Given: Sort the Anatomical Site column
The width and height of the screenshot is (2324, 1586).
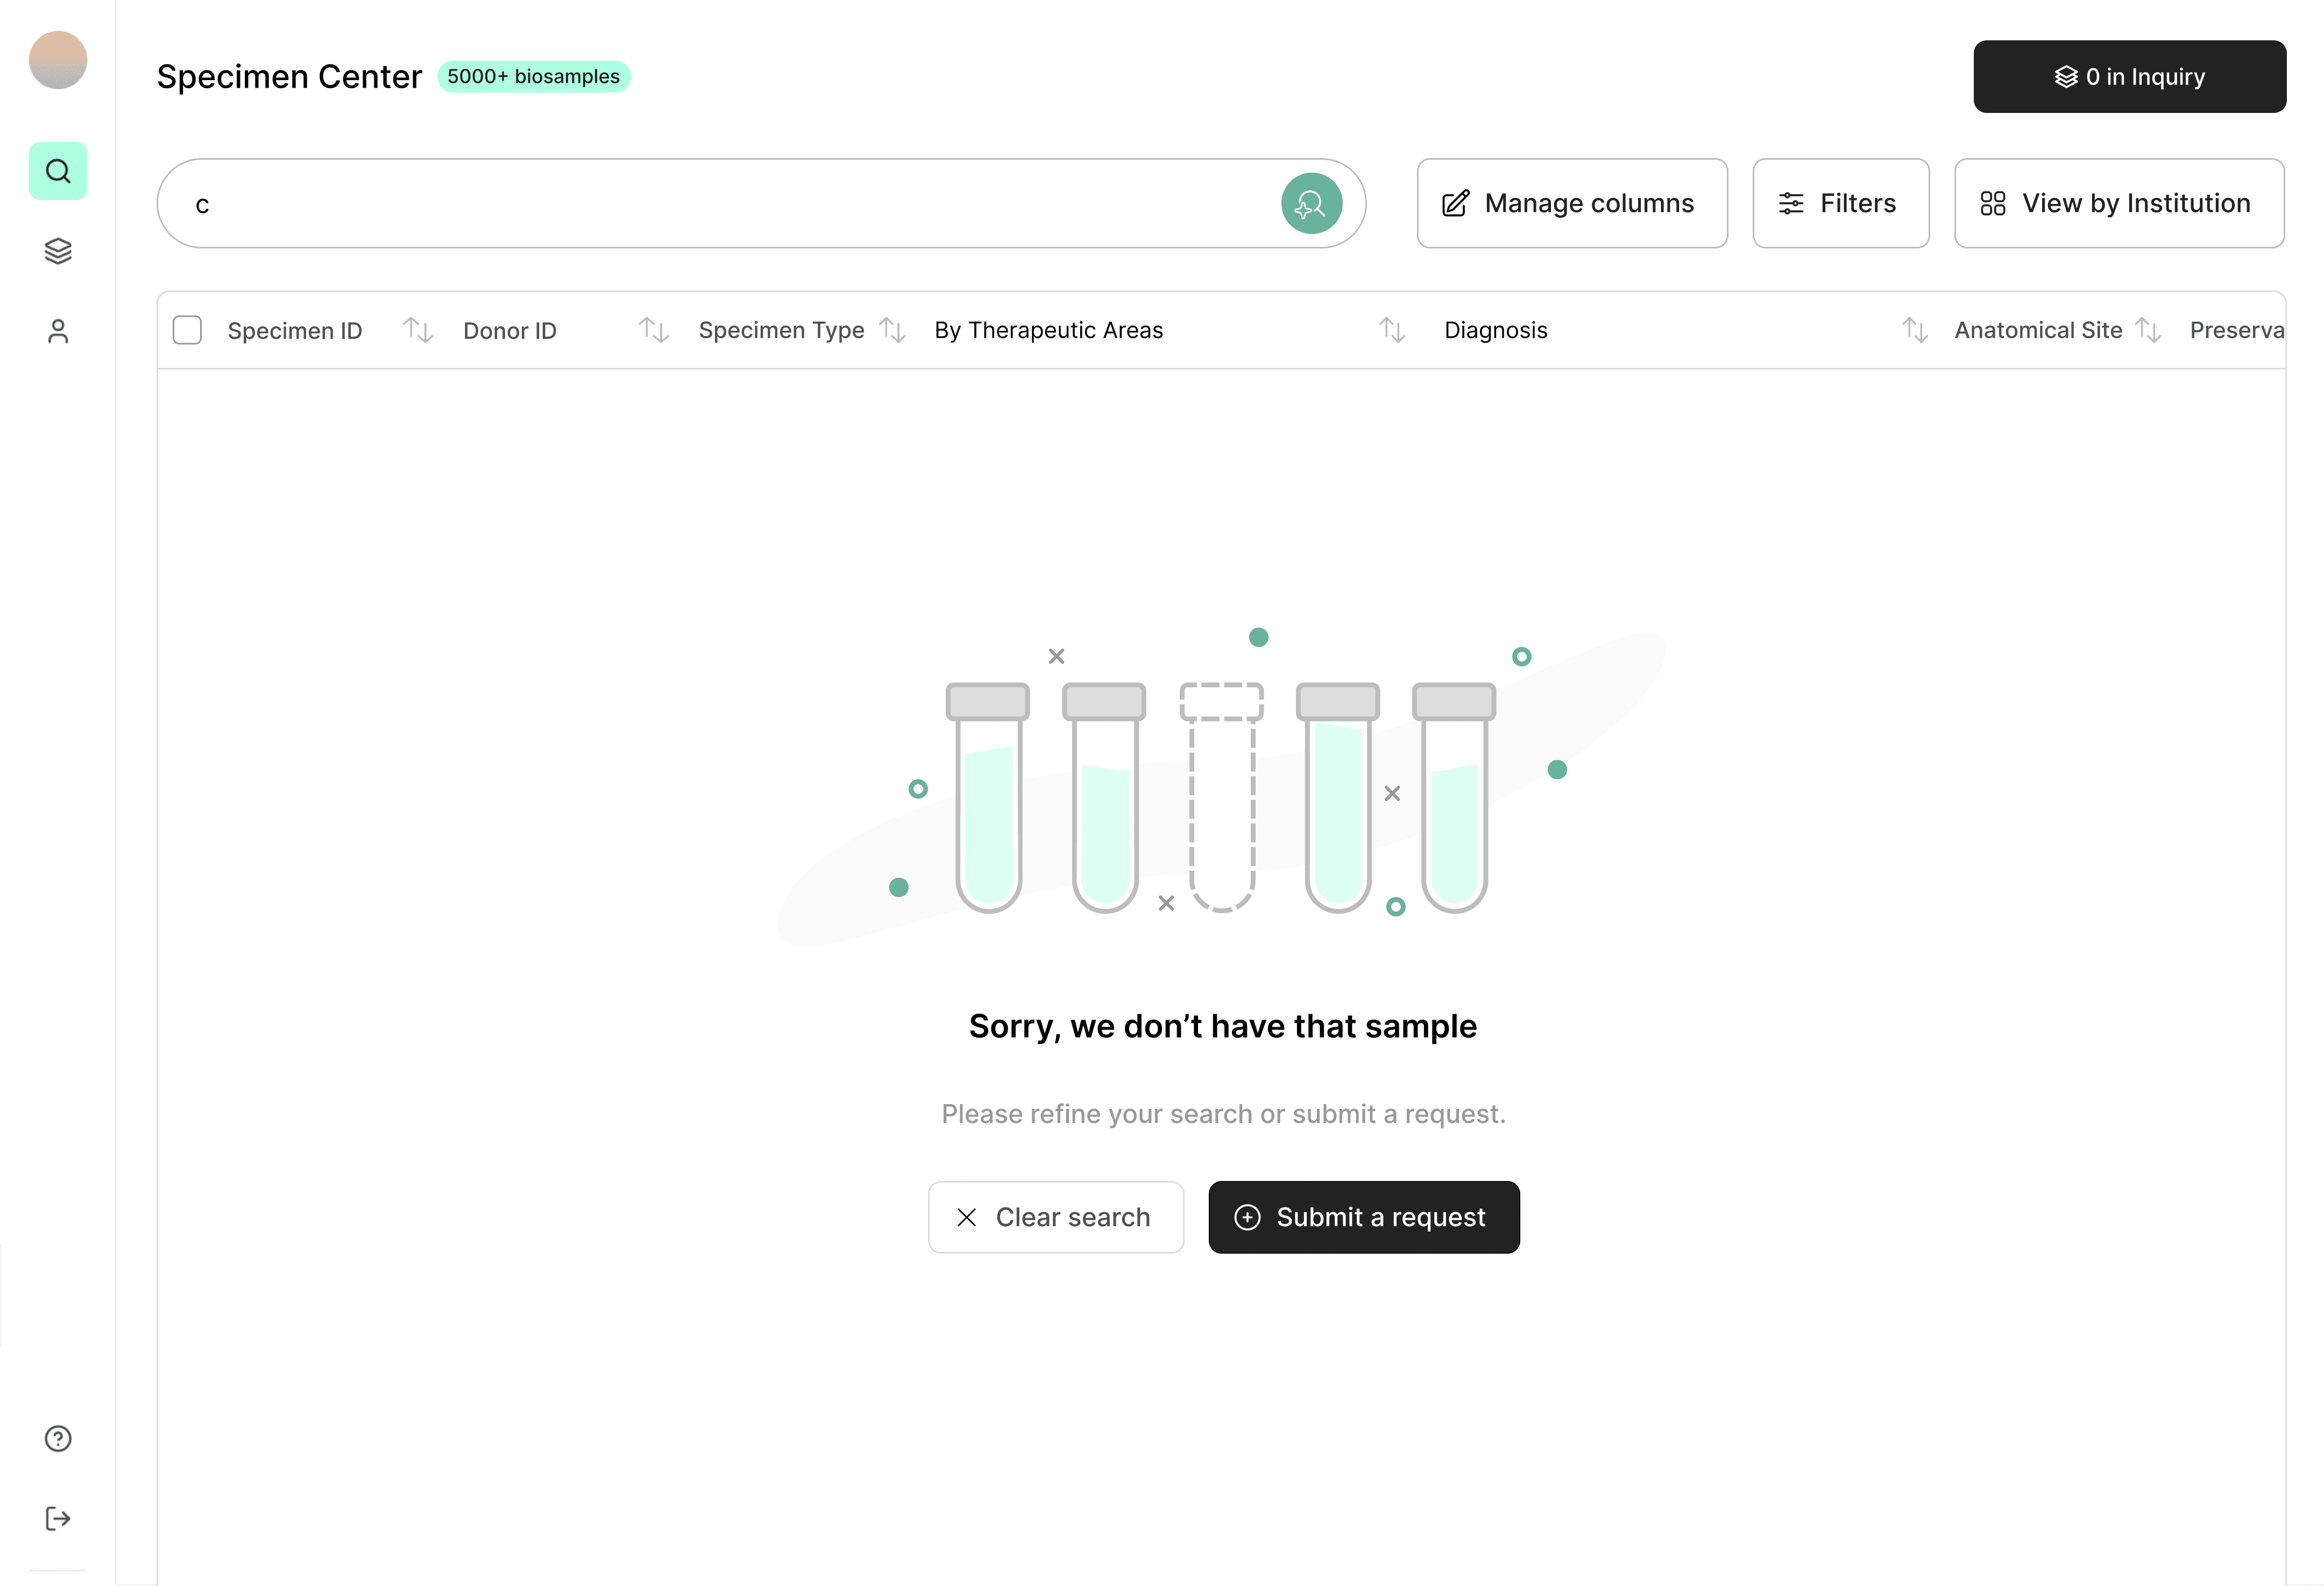Looking at the screenshot, I should (x=2148, y=330).
